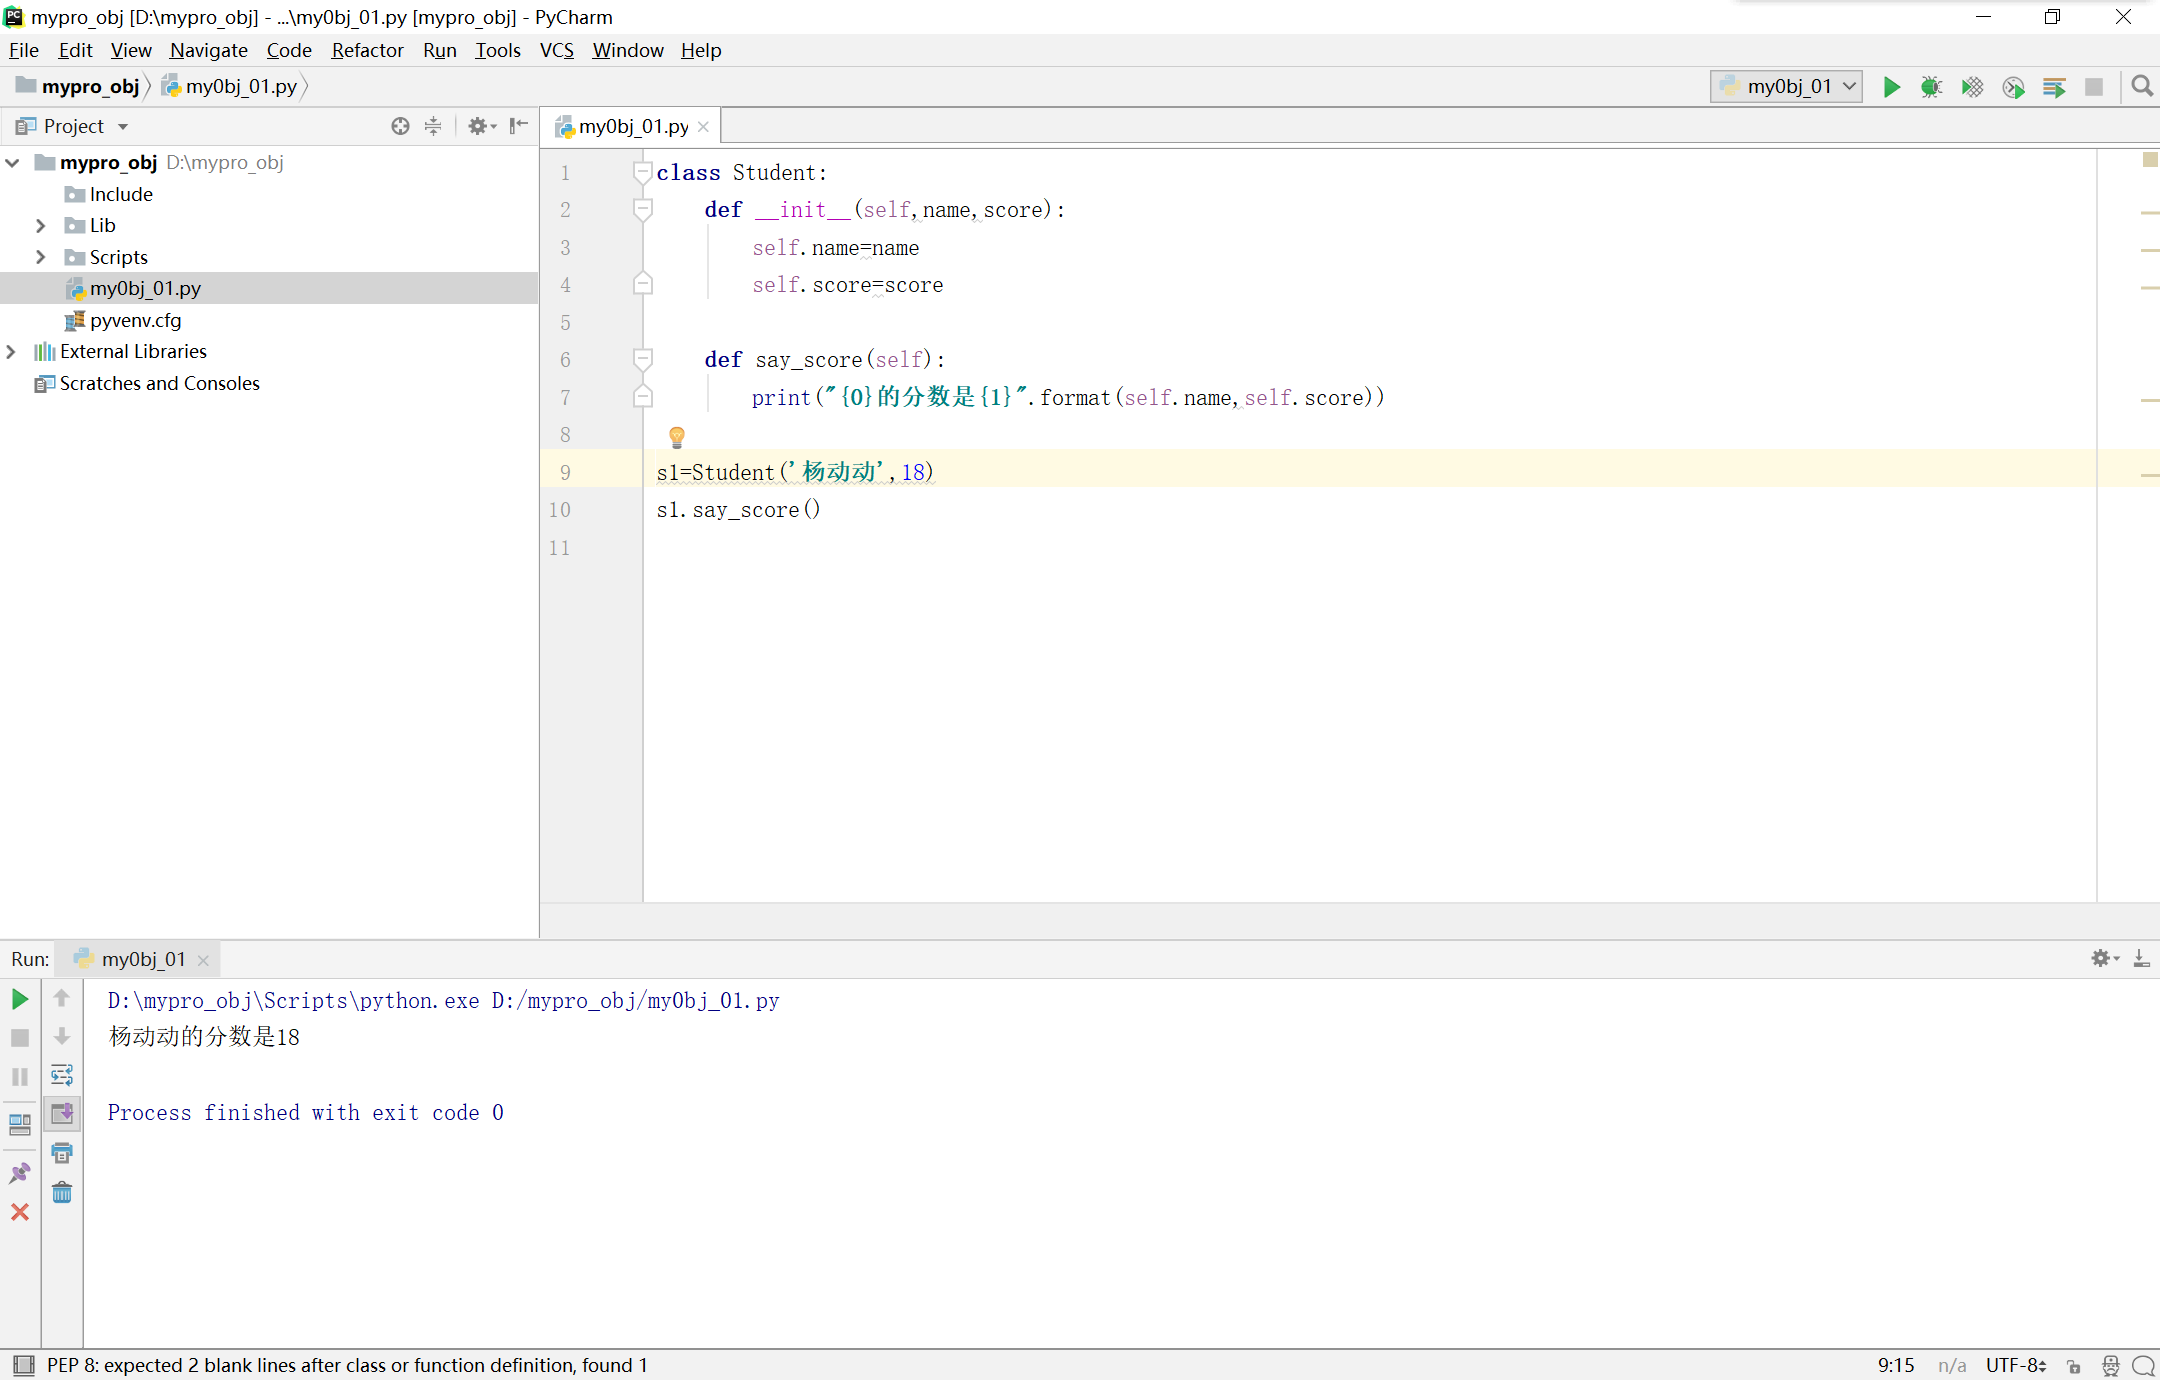Image resolution: width=2160 pixels, height=1380 pixels.
Task: Open Project panel settings gear
Action: pos(481,126)
